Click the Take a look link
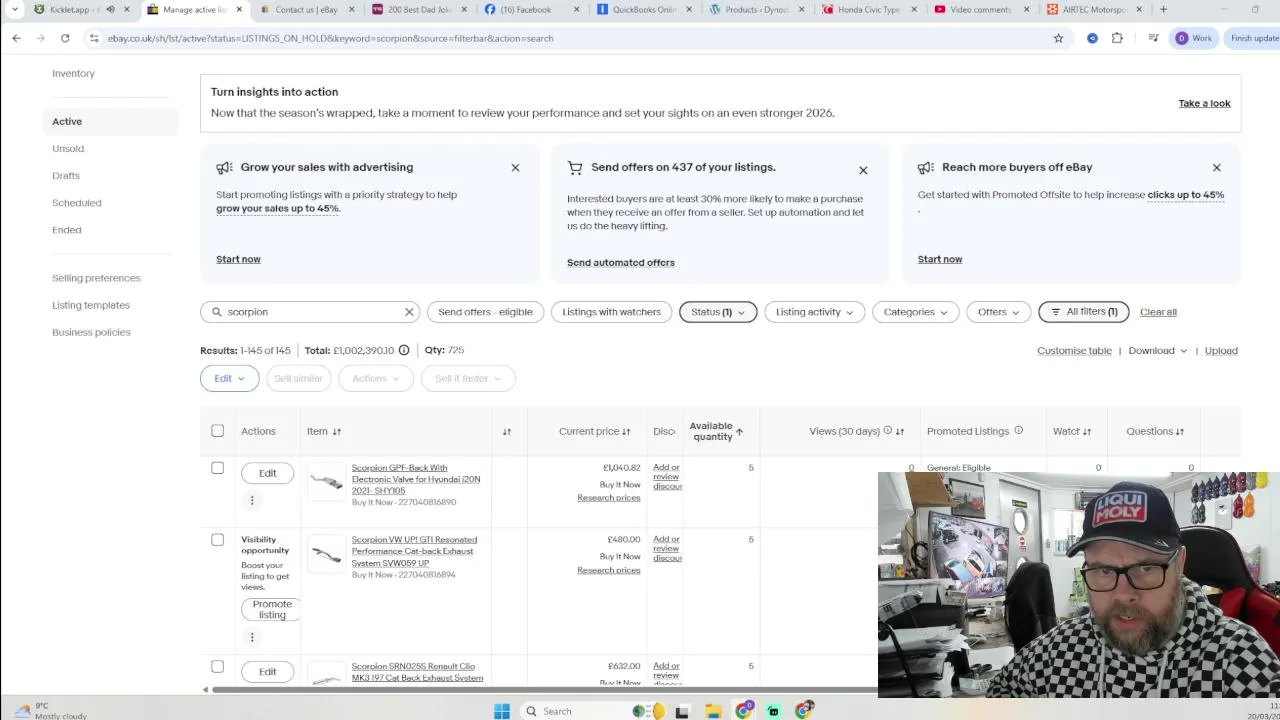The height and width of the screenshot is (720, 1280). (x=1204, y=103)
